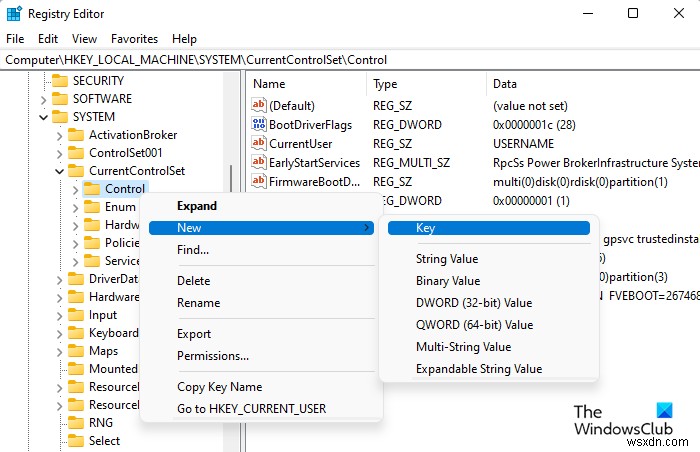This screenshot has width=700, height=452.
Task: Click the (Default) value icon
Action: point(259,106)
